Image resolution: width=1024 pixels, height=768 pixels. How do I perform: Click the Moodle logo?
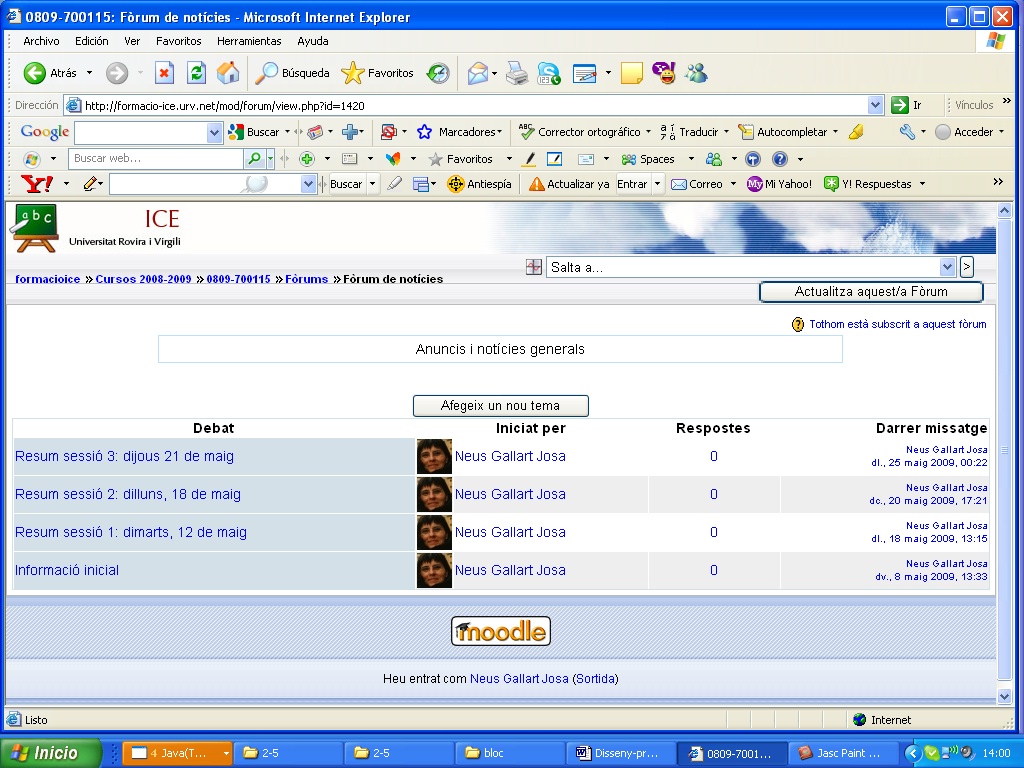click(x=500, y=631)
